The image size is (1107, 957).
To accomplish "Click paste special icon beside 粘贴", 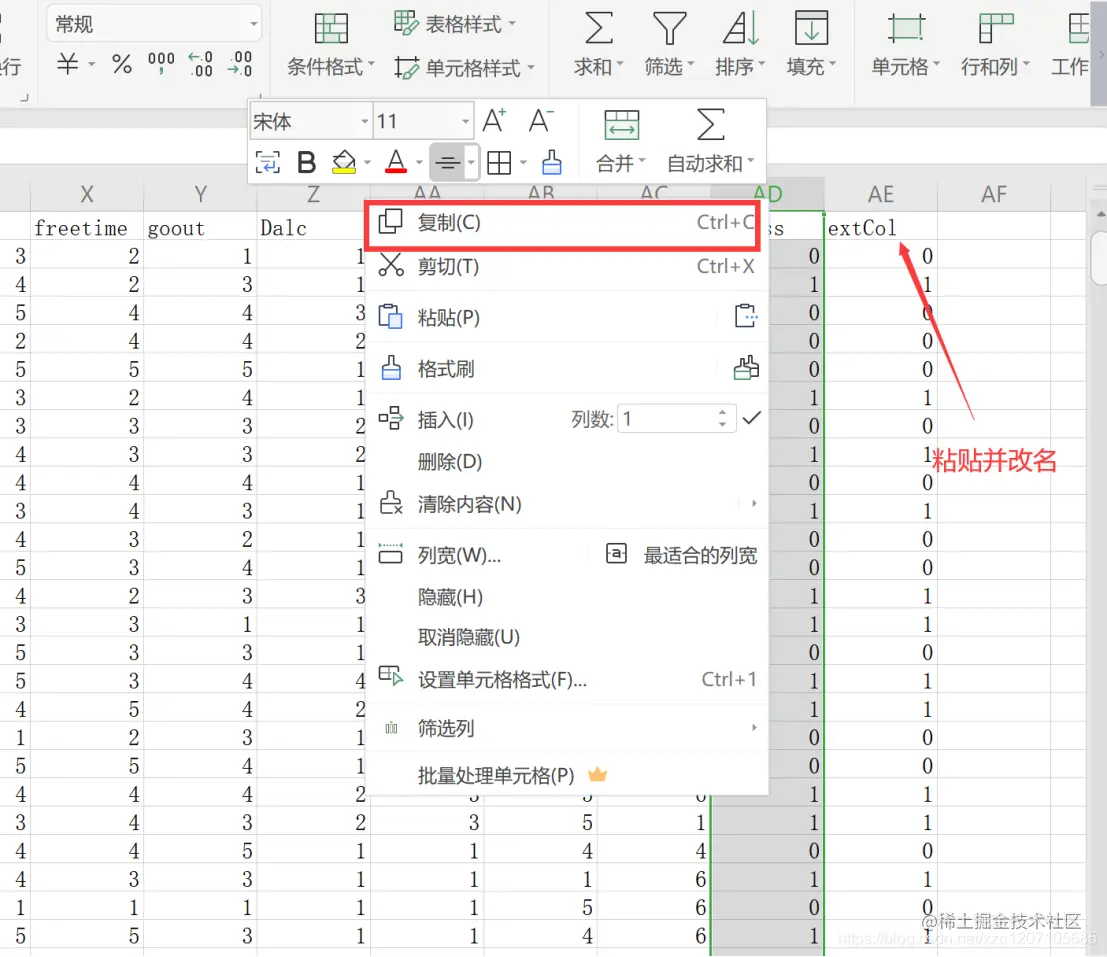I will (x=746, y=316).
